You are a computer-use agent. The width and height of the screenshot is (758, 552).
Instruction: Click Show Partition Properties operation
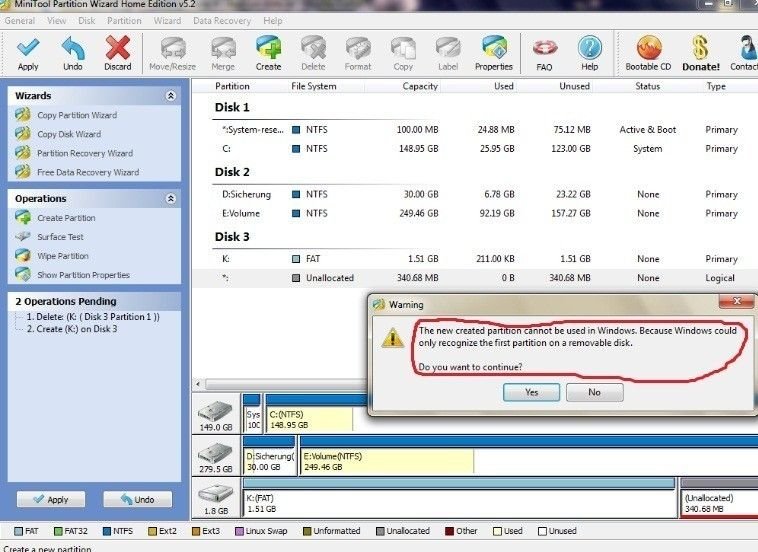pyautogui.click(x=84, y=275)
